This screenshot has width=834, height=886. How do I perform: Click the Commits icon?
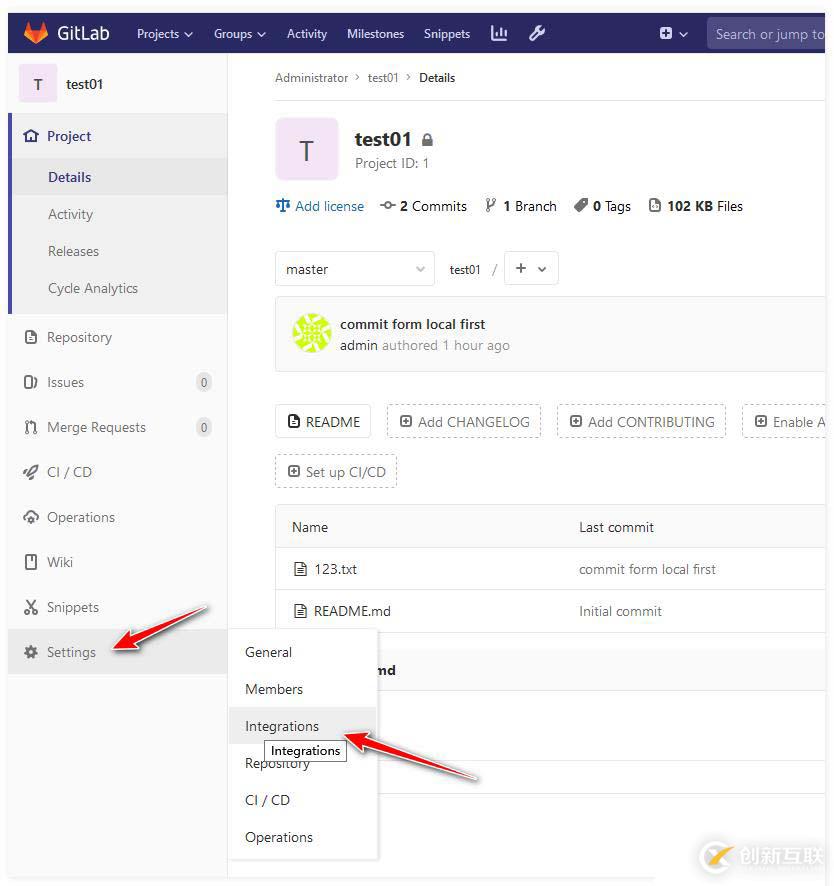coord(388,206)
